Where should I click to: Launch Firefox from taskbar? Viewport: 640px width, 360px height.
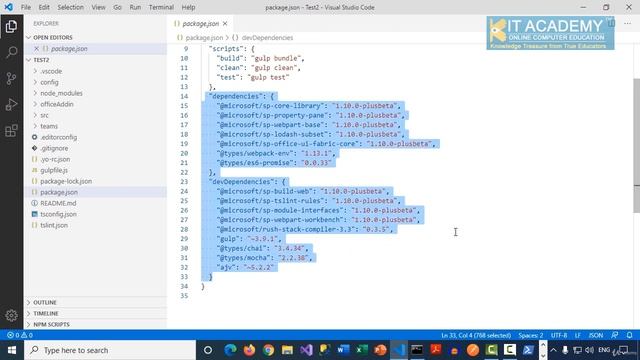[249, 350]
